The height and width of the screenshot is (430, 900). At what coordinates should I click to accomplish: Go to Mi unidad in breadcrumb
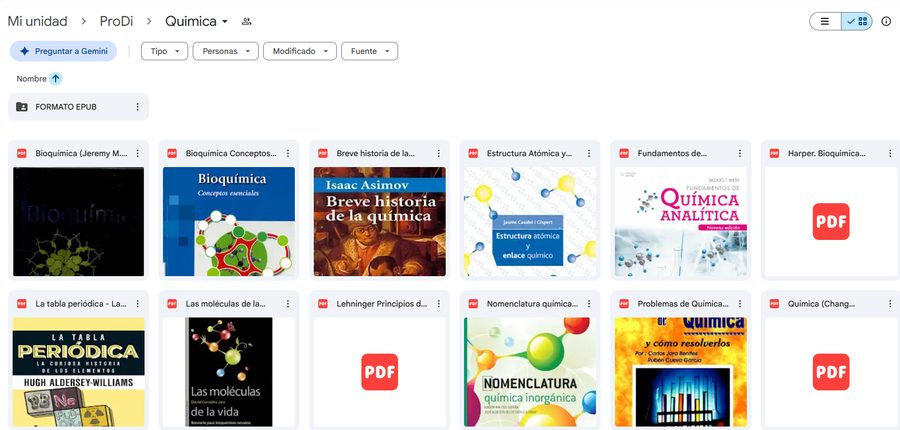[x=37, y=21]
